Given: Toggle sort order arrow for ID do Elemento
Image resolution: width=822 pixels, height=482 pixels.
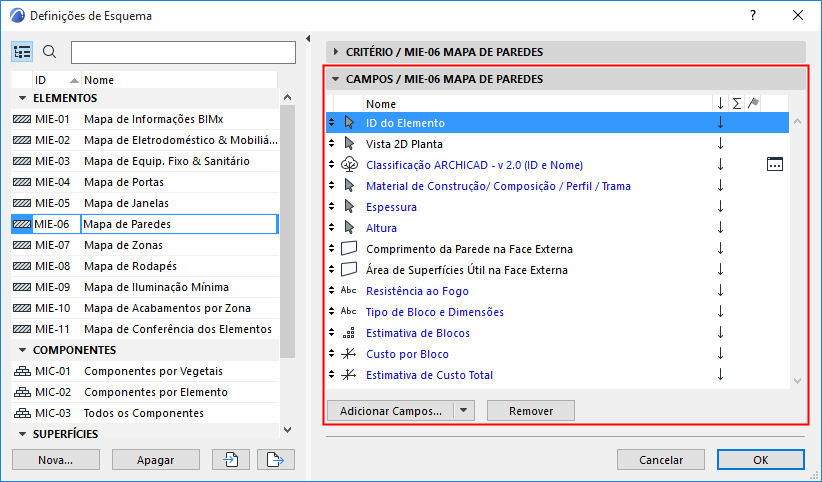Looking at the screenshot, I should 720,123.
